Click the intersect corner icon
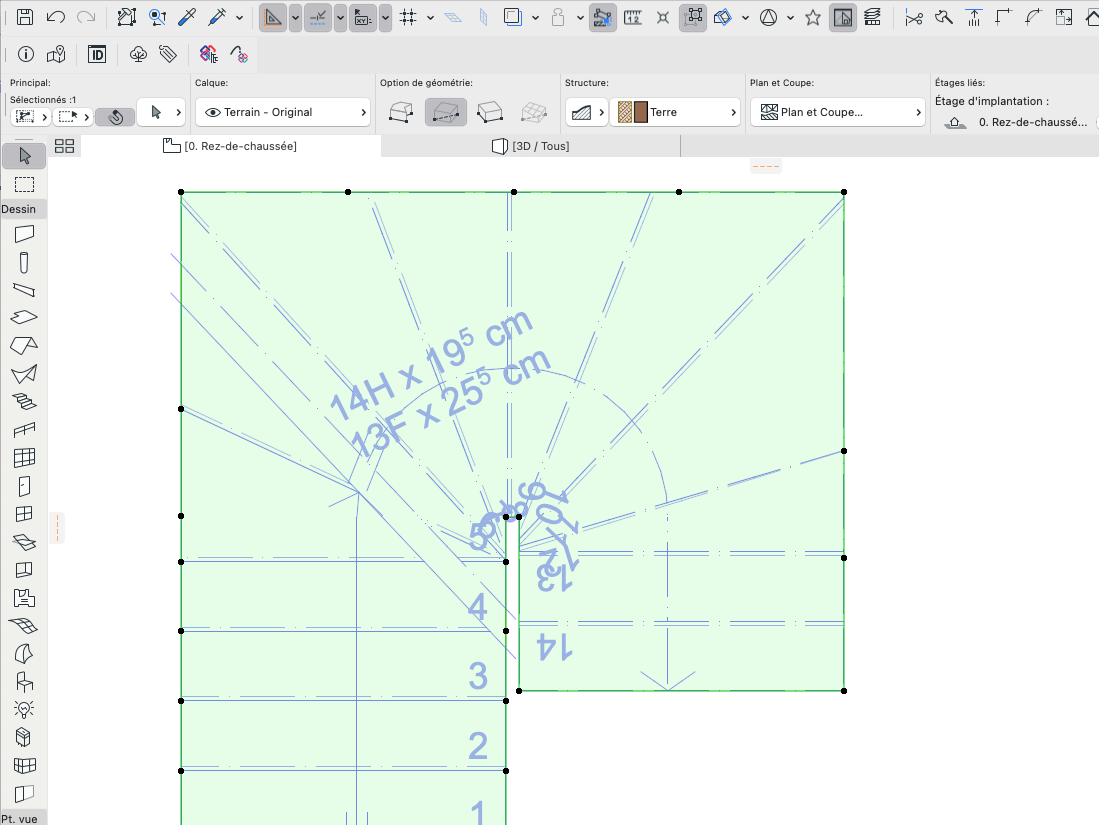1099x825 pixels. pyautogui.click(x=1004, y=18)
